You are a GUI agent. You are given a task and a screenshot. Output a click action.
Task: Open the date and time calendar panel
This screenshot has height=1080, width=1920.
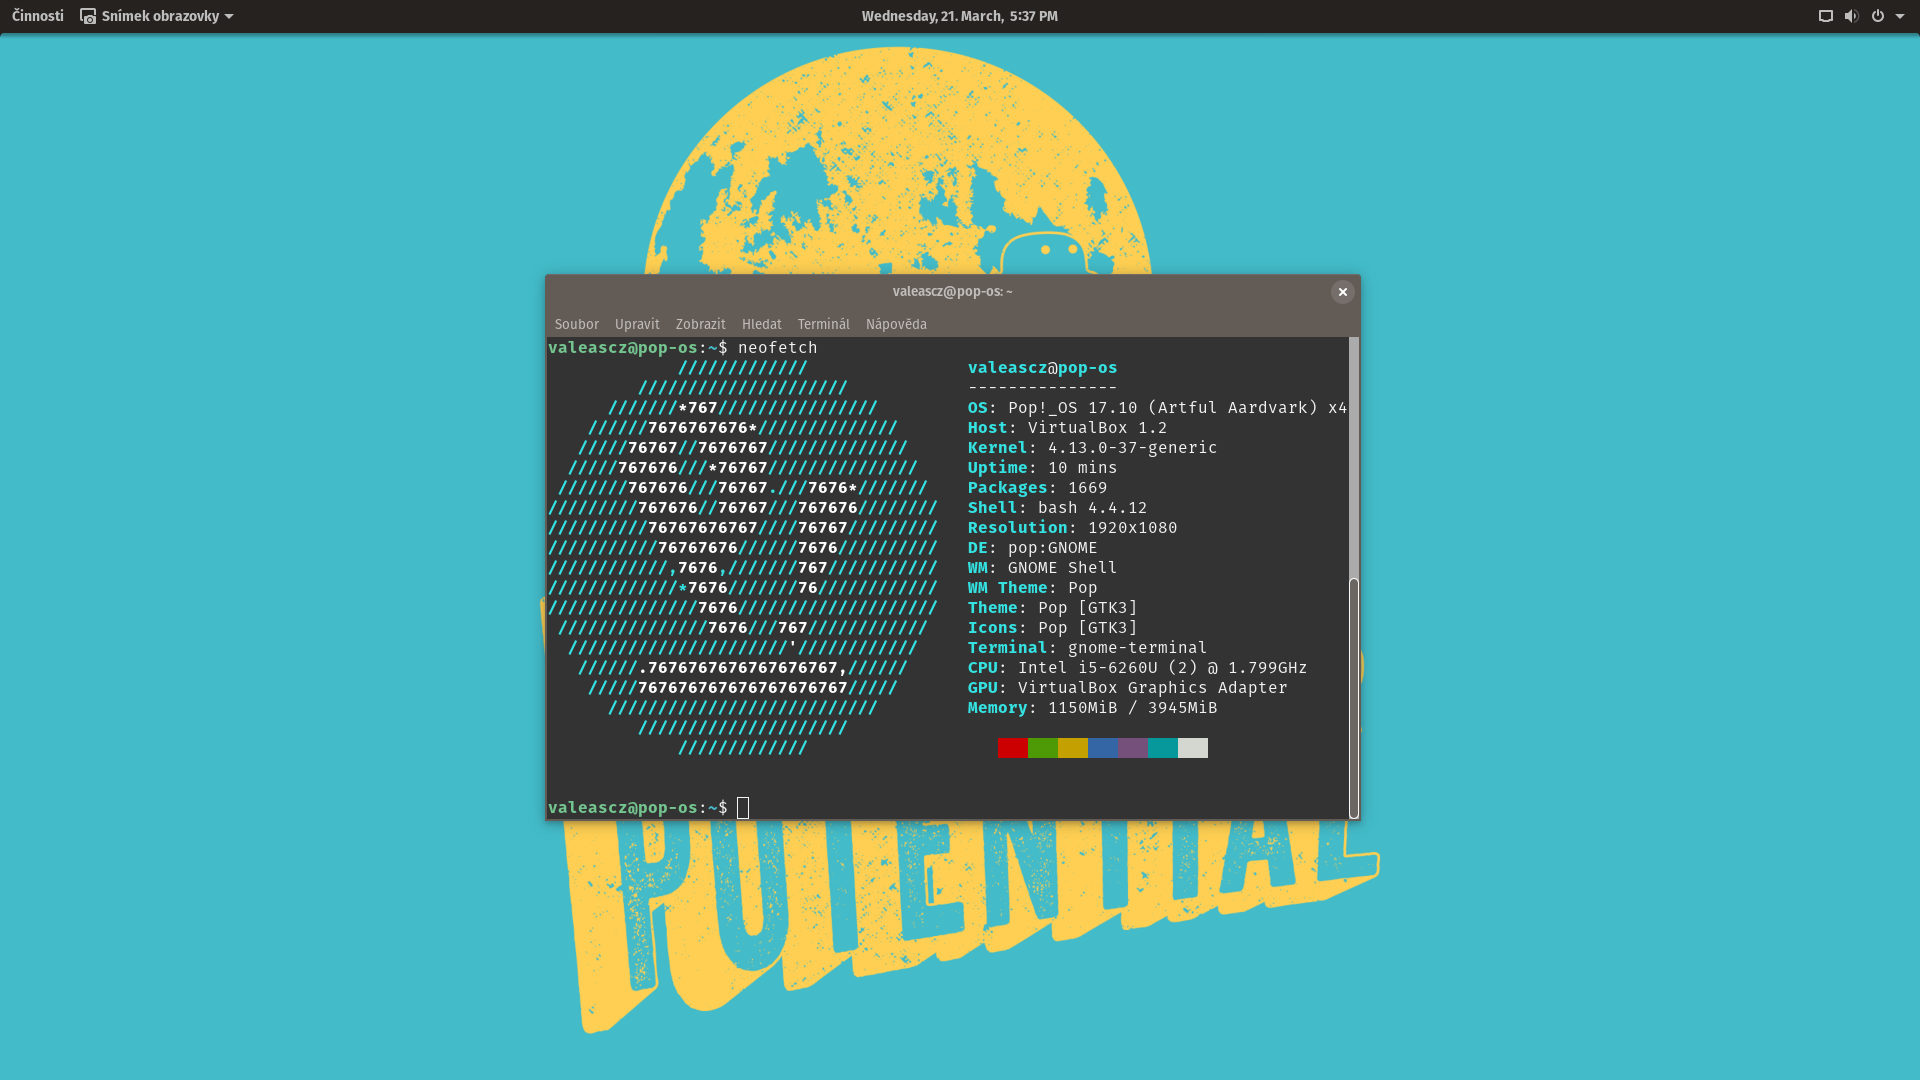(x=959, y=16)
